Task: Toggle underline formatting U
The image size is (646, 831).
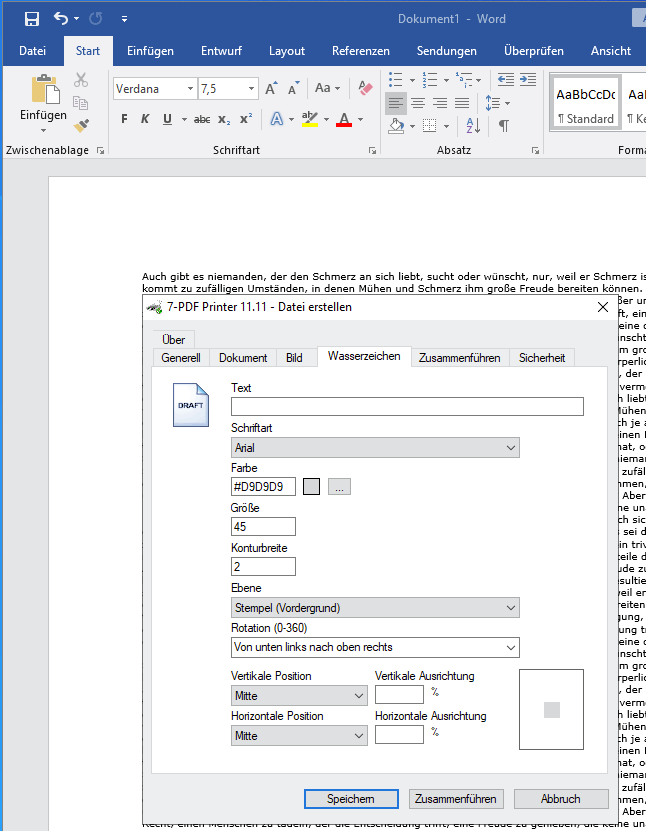Action: (x=167, y=119)
